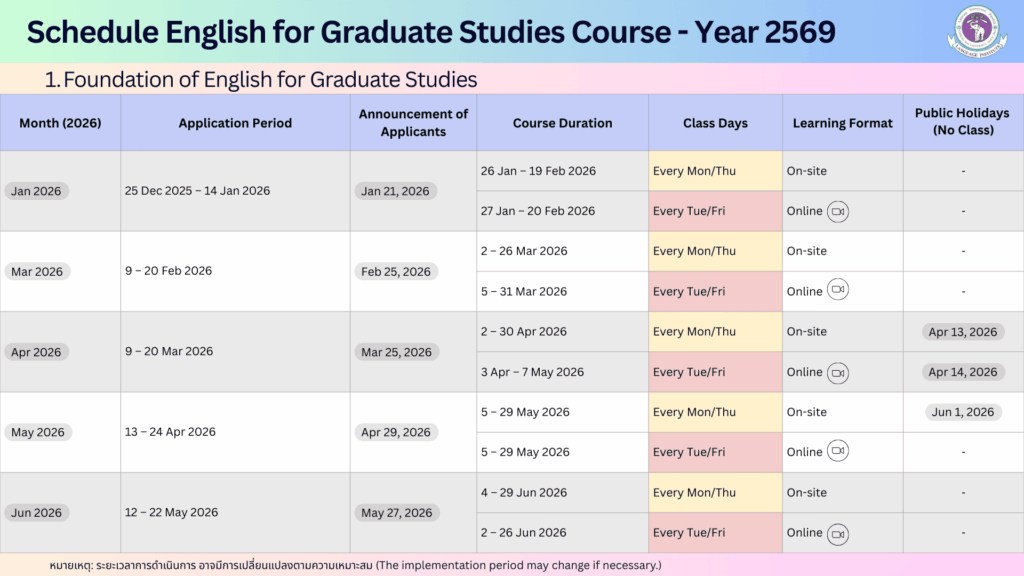Click the video camera icon for 2 – 26 Jun course

tap(838, 533)
